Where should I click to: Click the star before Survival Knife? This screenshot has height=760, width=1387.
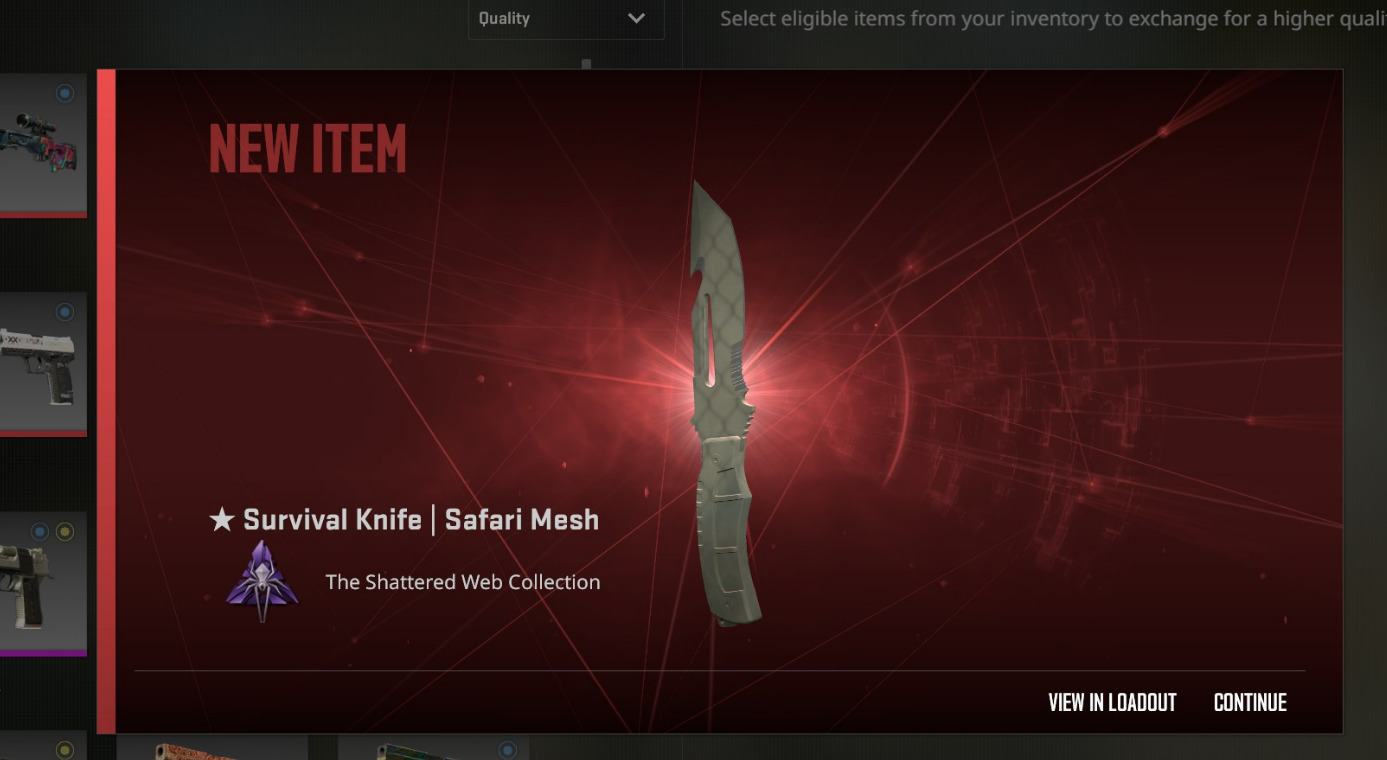(x=221, y=520)
